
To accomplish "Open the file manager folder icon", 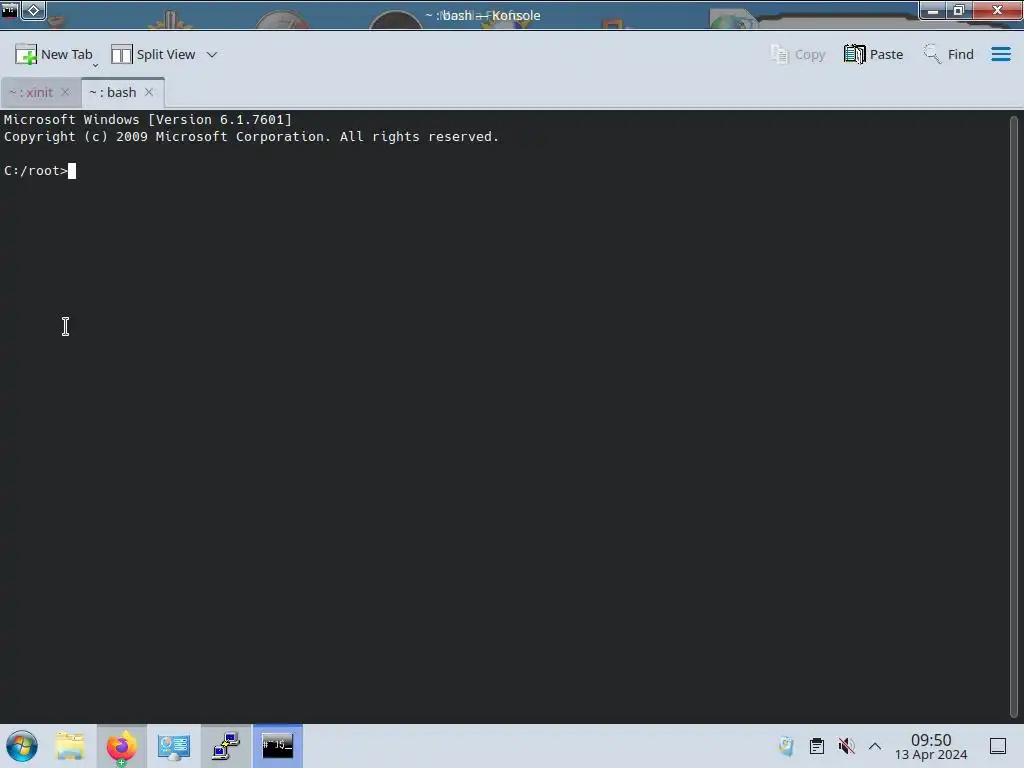I will 70,746.
